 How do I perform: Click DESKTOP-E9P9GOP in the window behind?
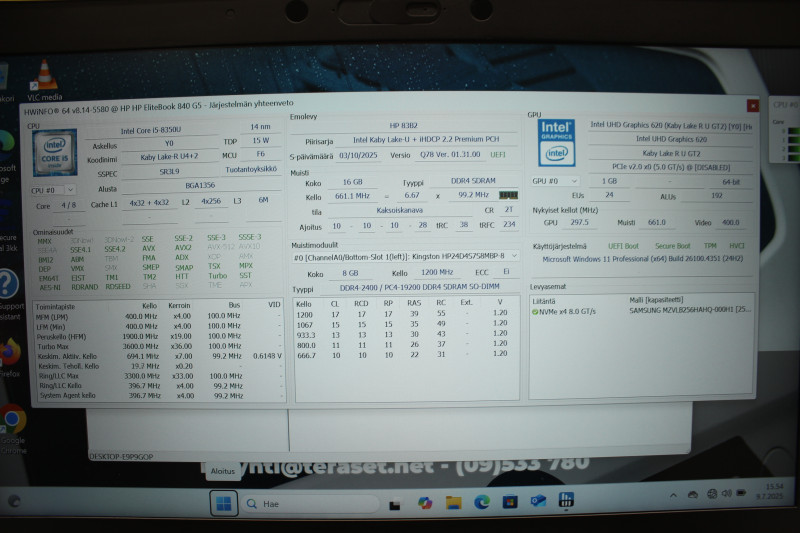click(121, 456)
